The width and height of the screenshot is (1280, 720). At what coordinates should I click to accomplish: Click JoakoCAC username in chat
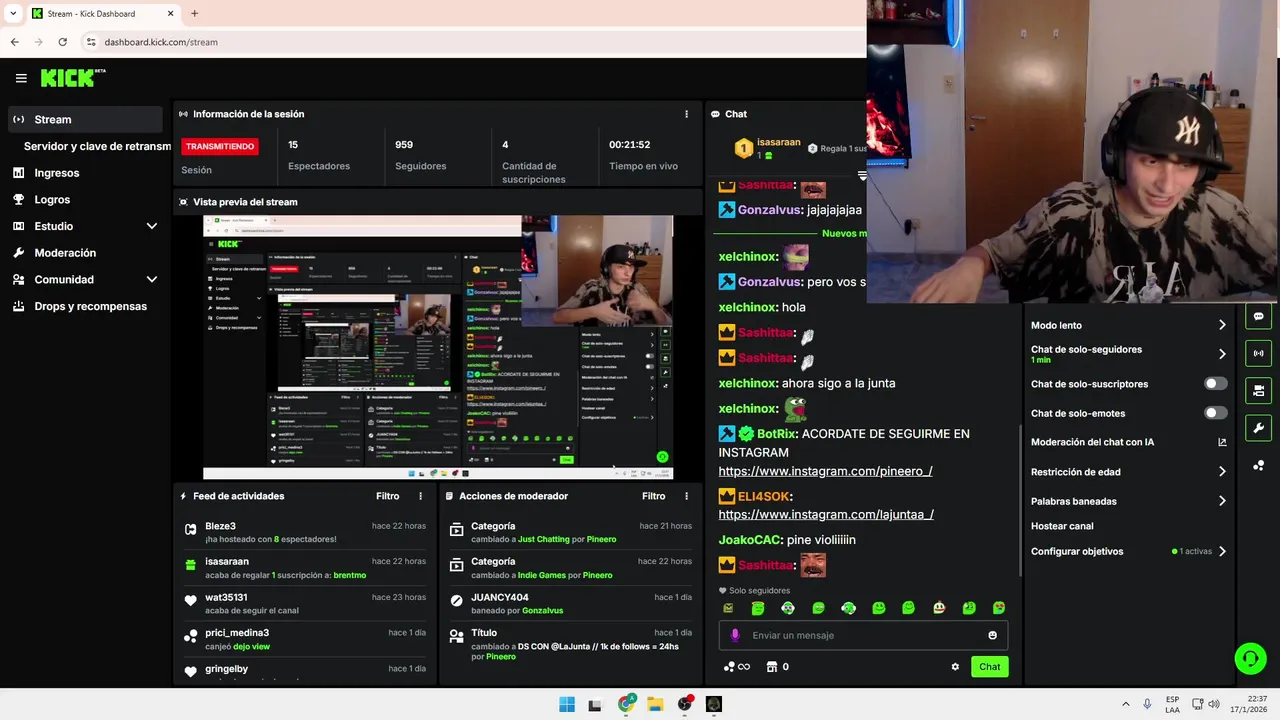749,540
